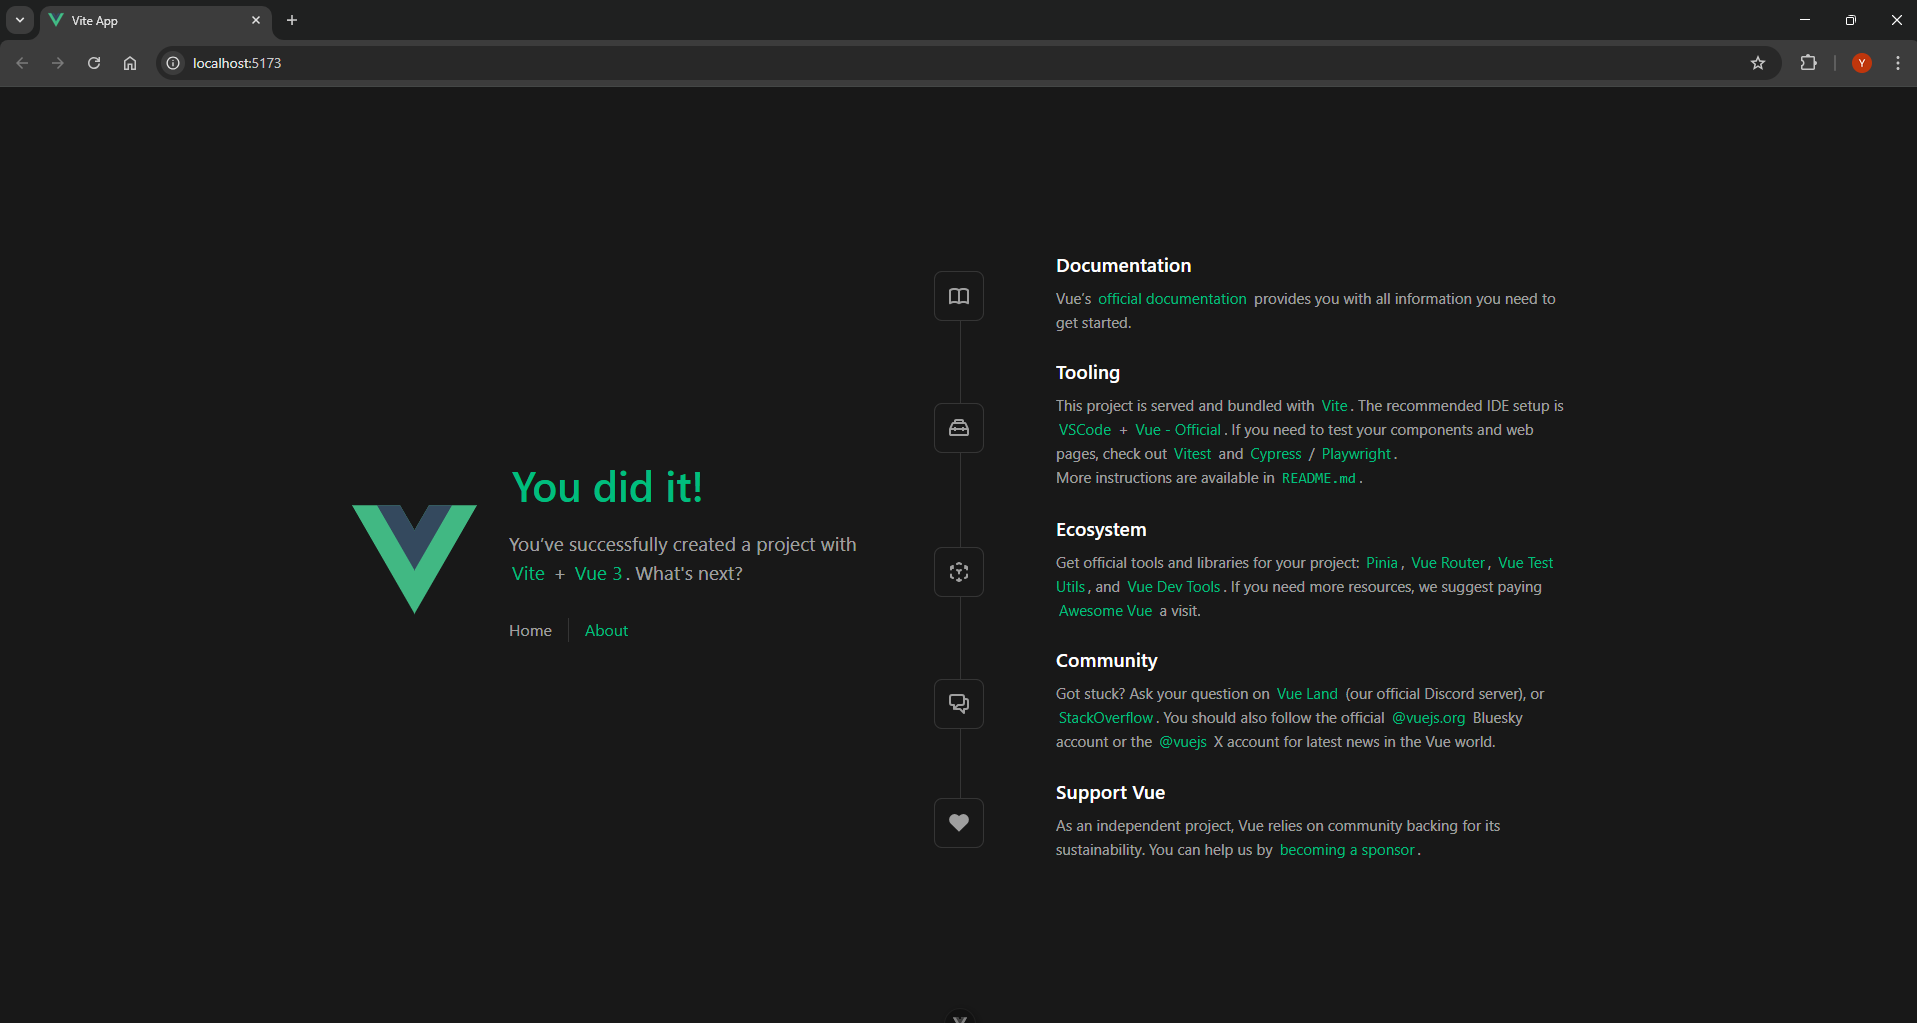Navigate to the About page
This screenshot has height=1023, width=1917.
(606, 631)
